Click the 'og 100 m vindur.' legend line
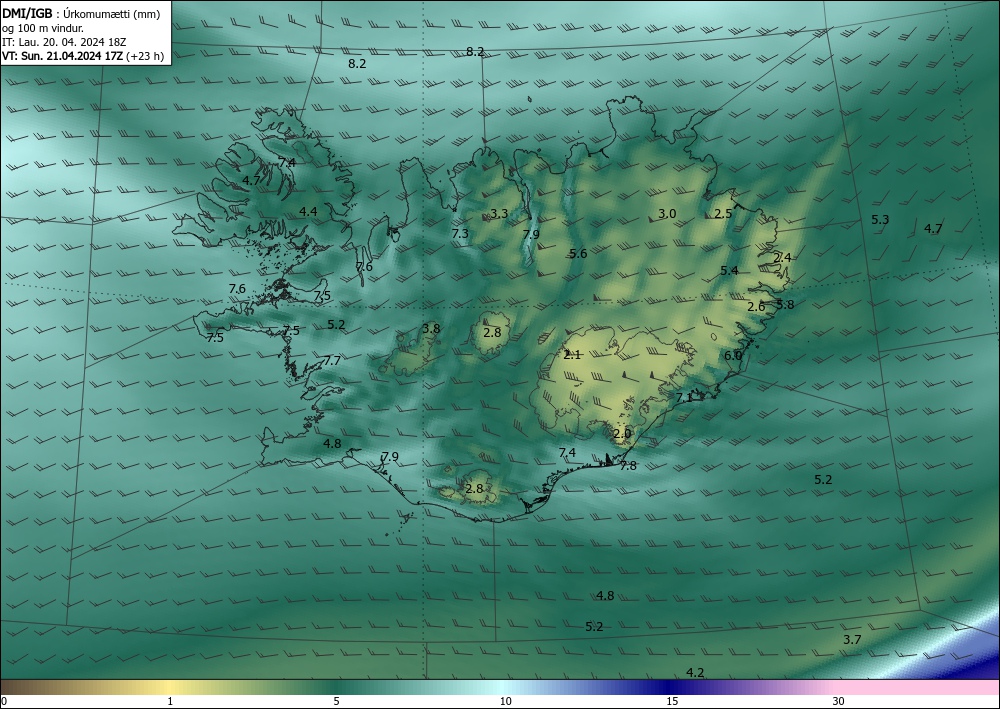 pos(43,28)
